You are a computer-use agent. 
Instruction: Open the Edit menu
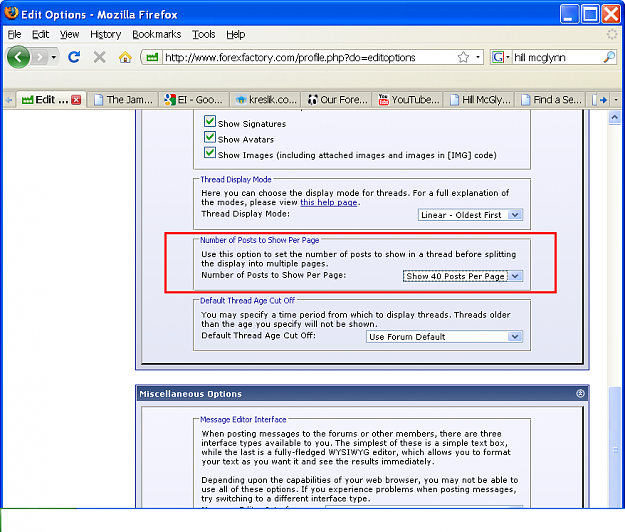pyautogui.click(x=40, y=35)
